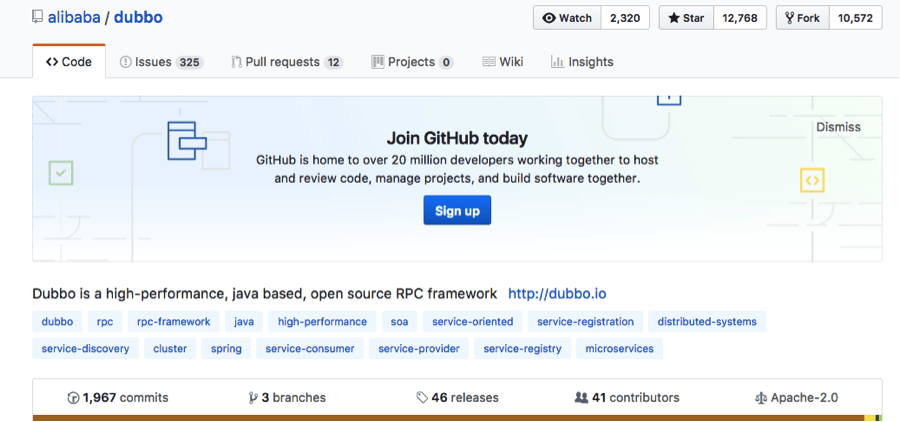
Task: Open the Issues tab
Action: (161, 62)
